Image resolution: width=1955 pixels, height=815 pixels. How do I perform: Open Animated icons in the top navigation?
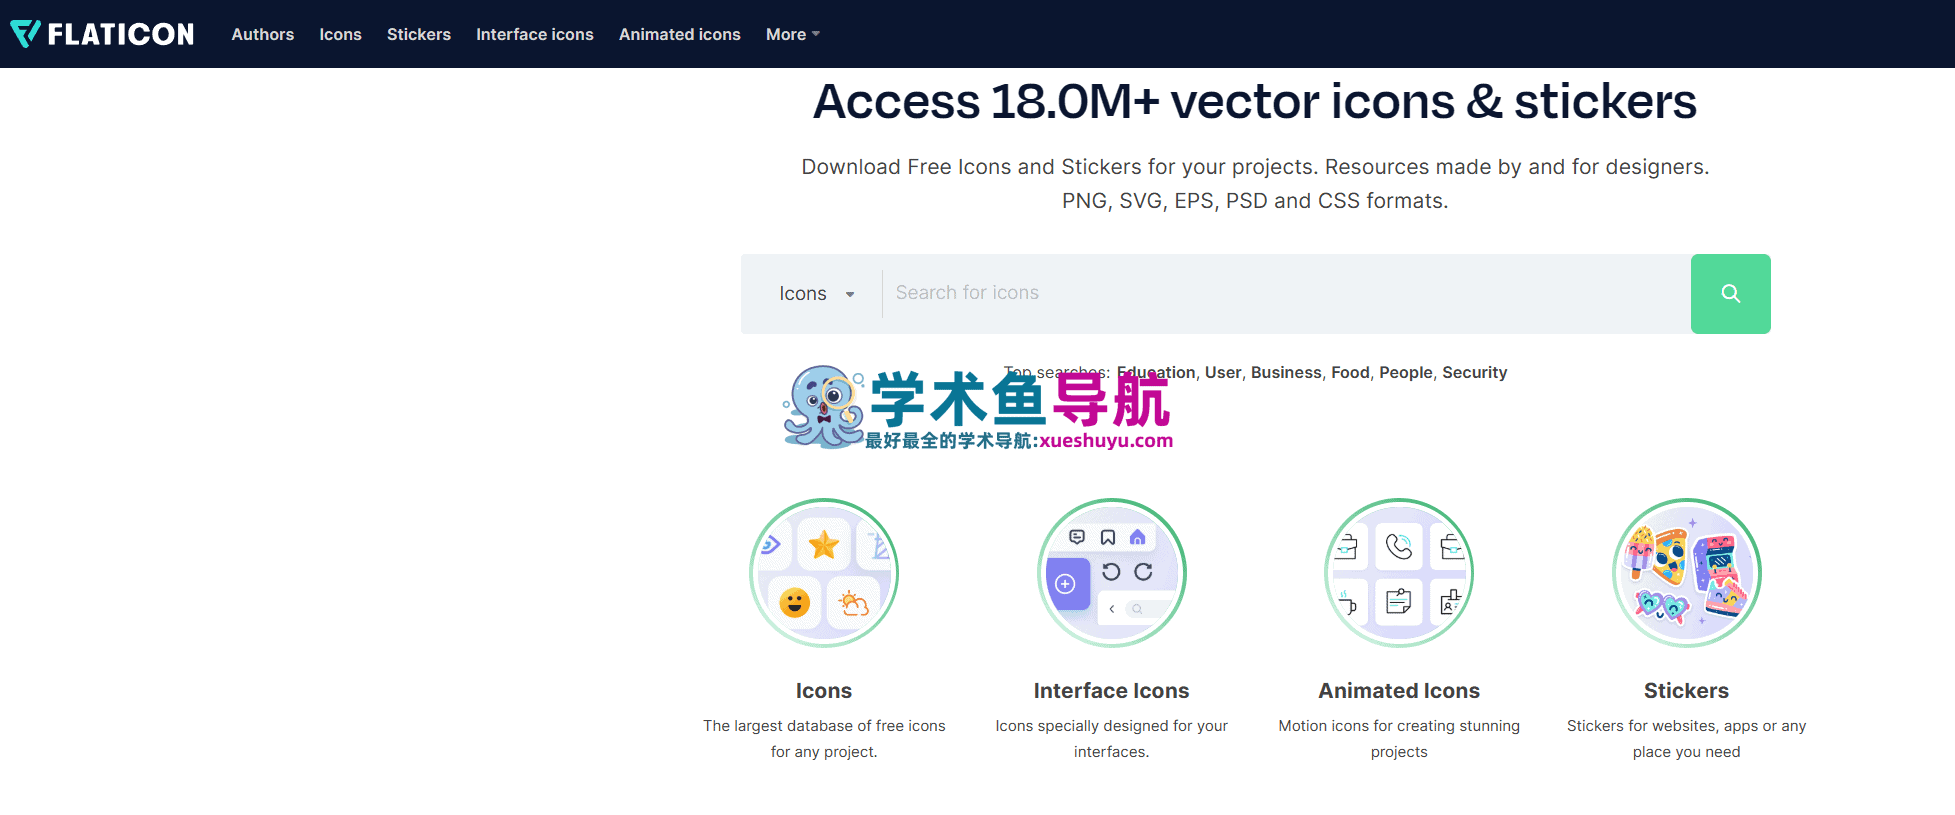click(680, 34)
